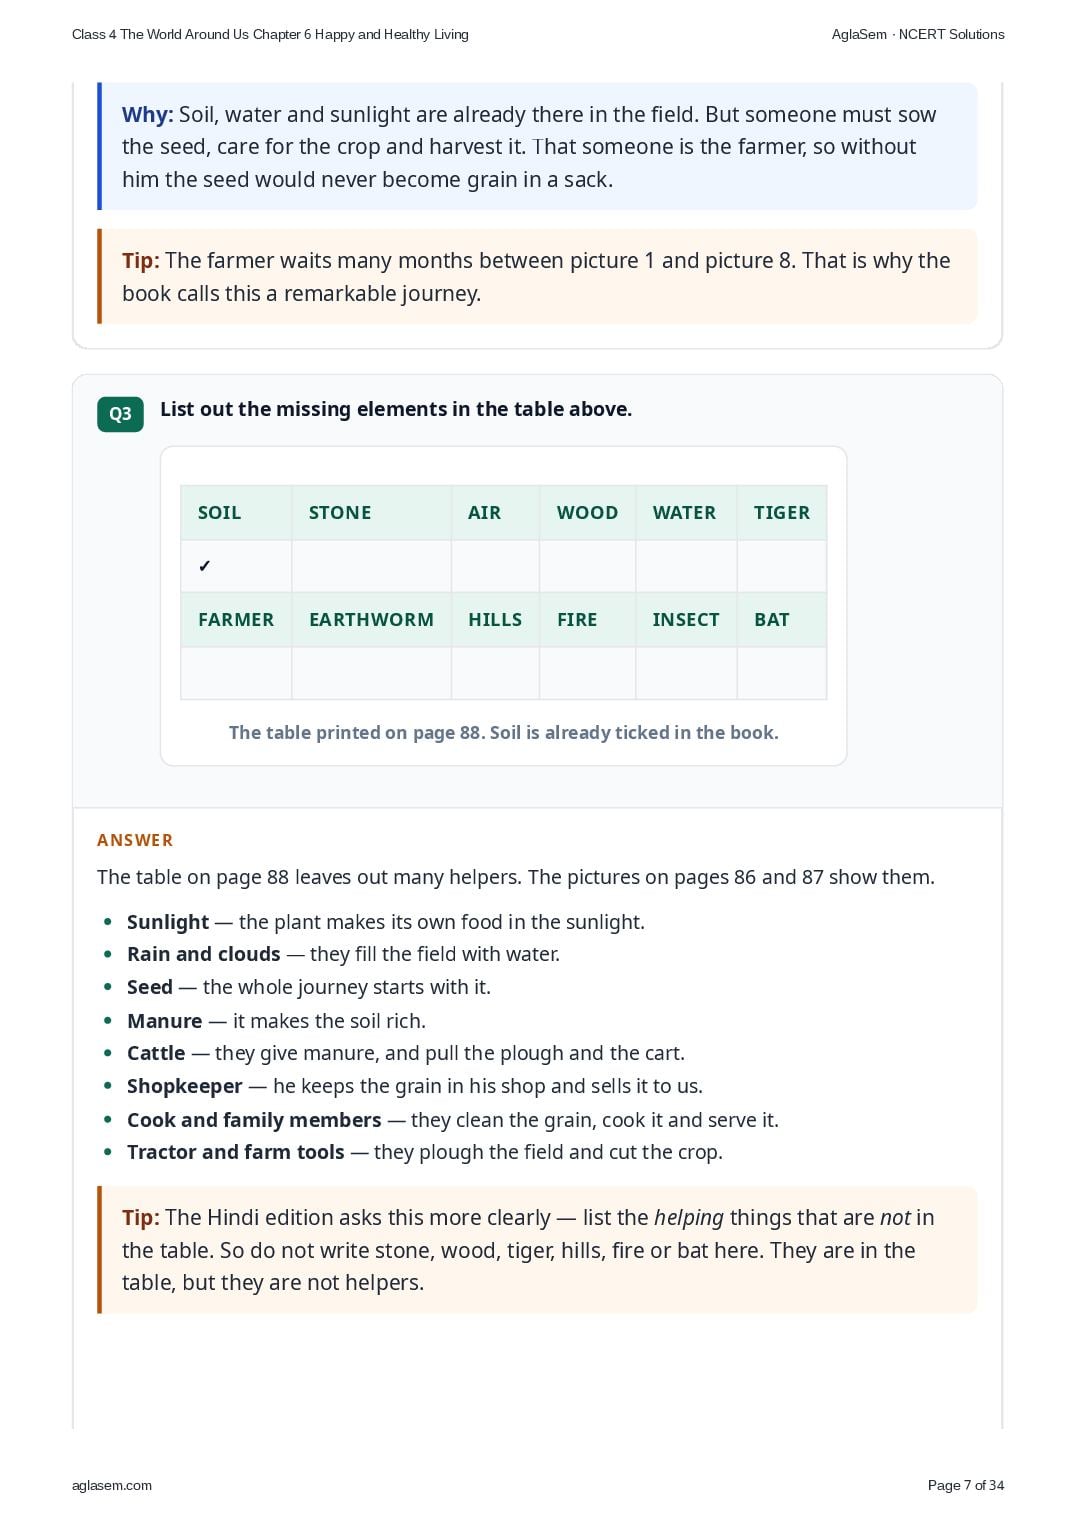Click the aglasem.com footer link
The image size is (1076, 1522).
pyautogui.click(x=112, y=1485)
